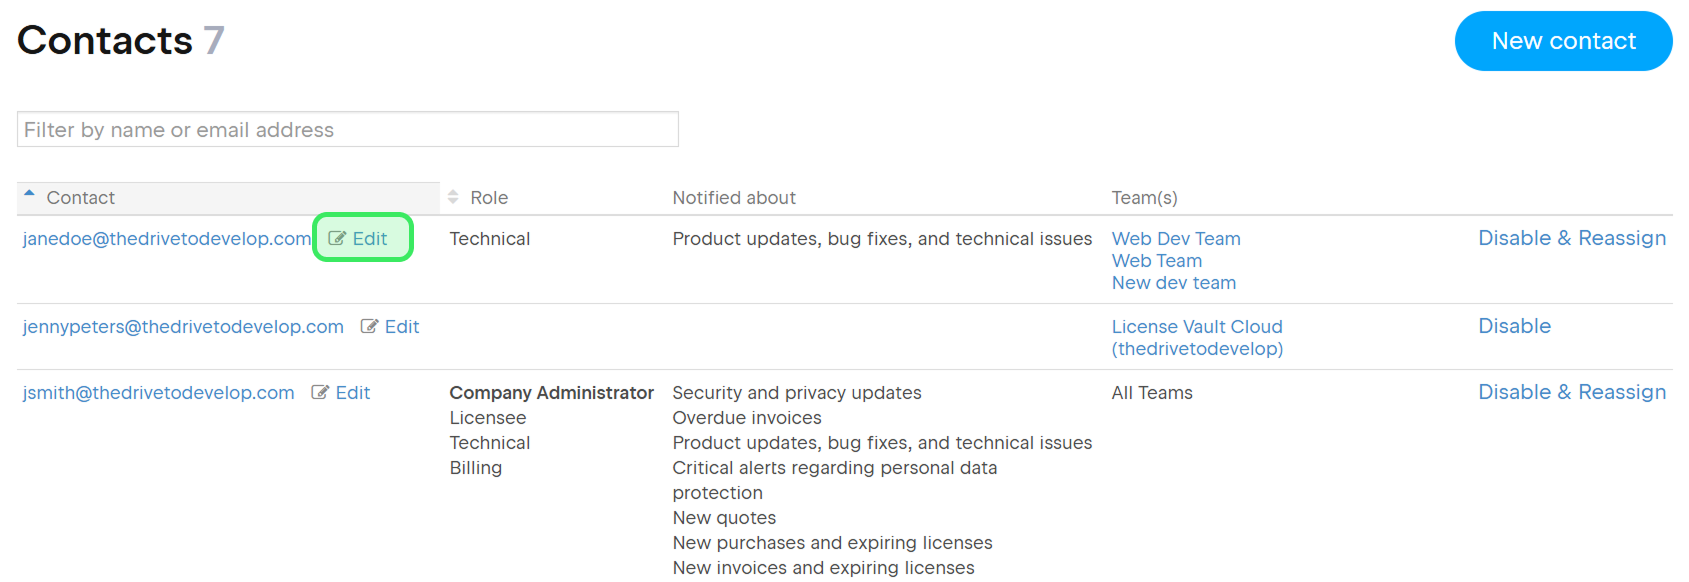Open the New dev team link
1689x582 pixels.
point(1174,283)
